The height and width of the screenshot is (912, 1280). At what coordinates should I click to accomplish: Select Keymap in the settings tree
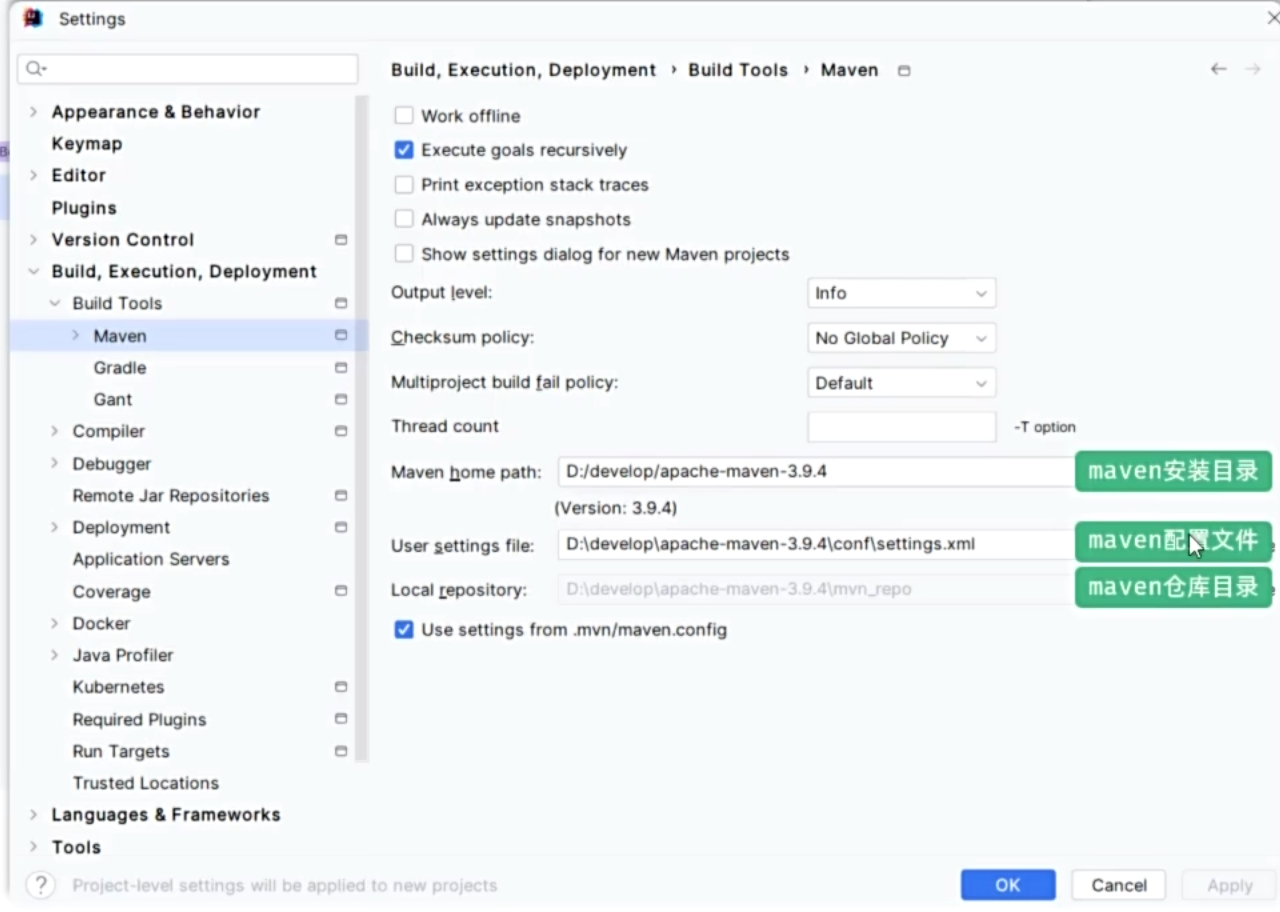click(x=87, y=144)
